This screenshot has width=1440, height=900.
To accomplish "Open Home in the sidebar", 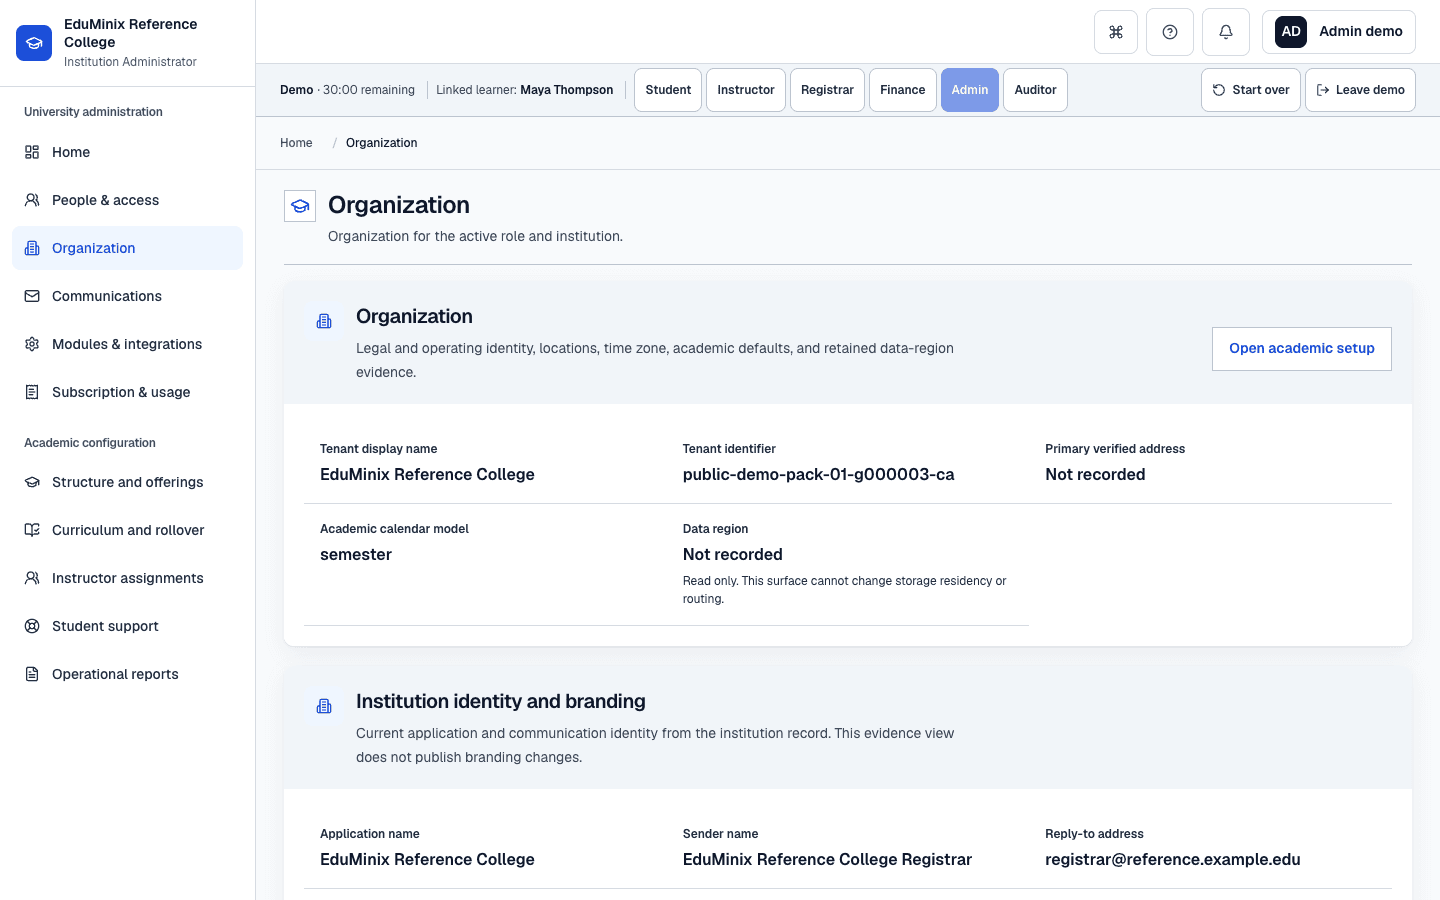I will tap(127, 152).
